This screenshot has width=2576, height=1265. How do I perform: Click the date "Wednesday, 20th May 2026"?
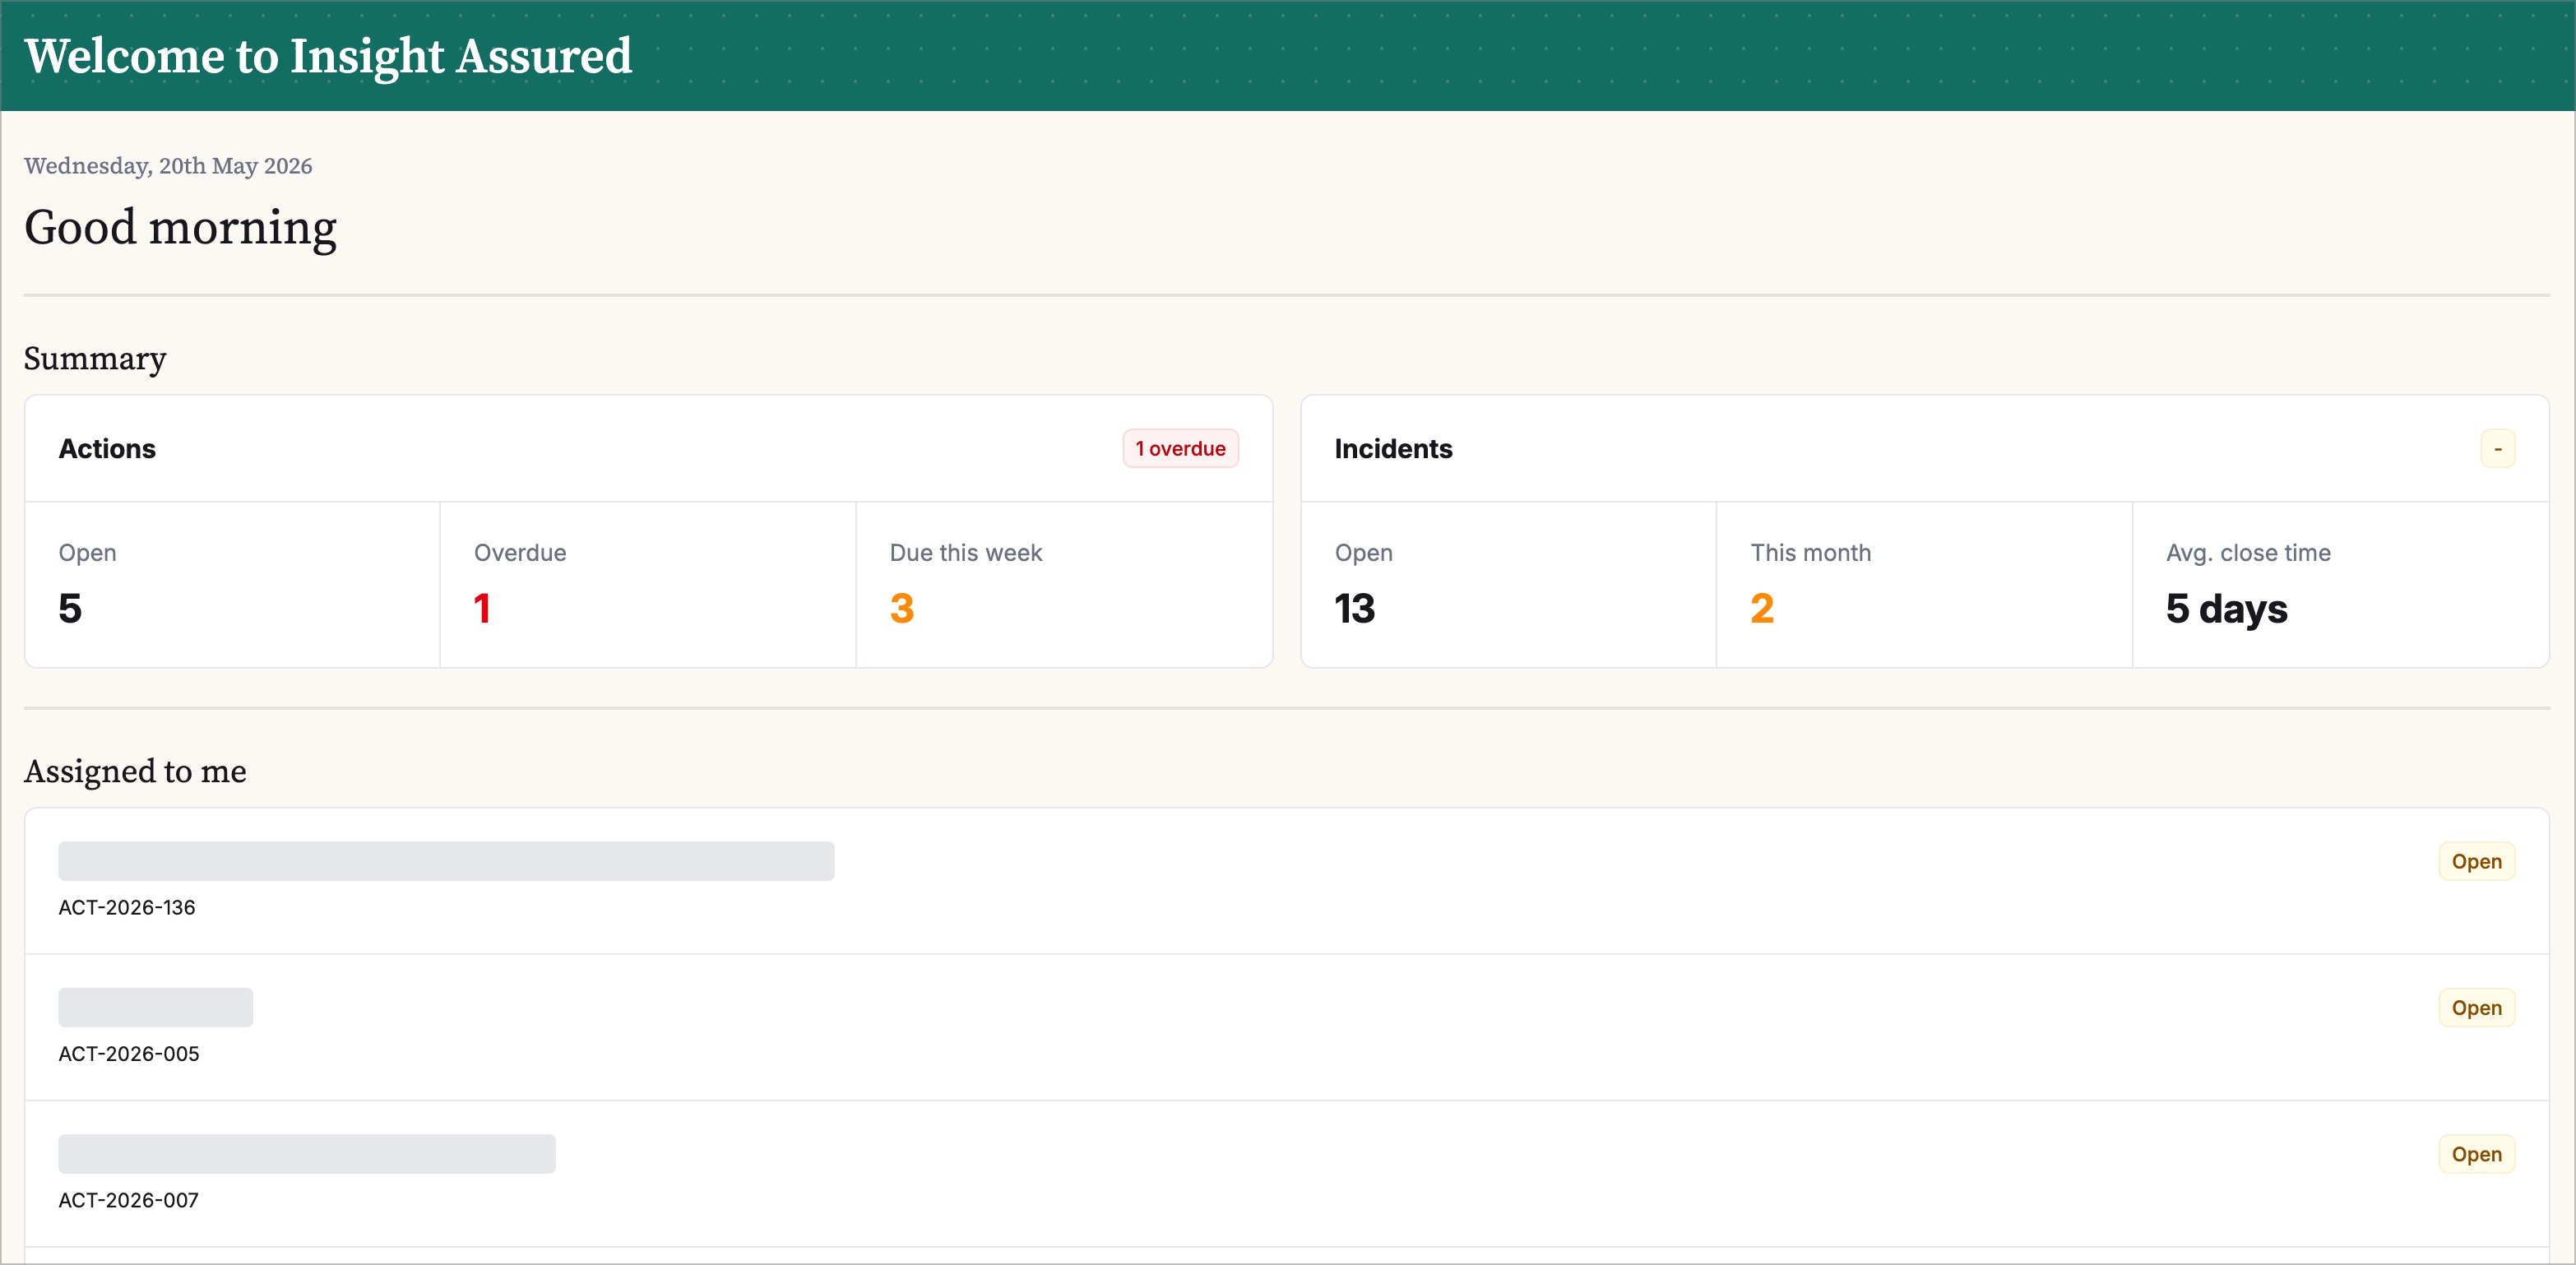pos(168,166)
